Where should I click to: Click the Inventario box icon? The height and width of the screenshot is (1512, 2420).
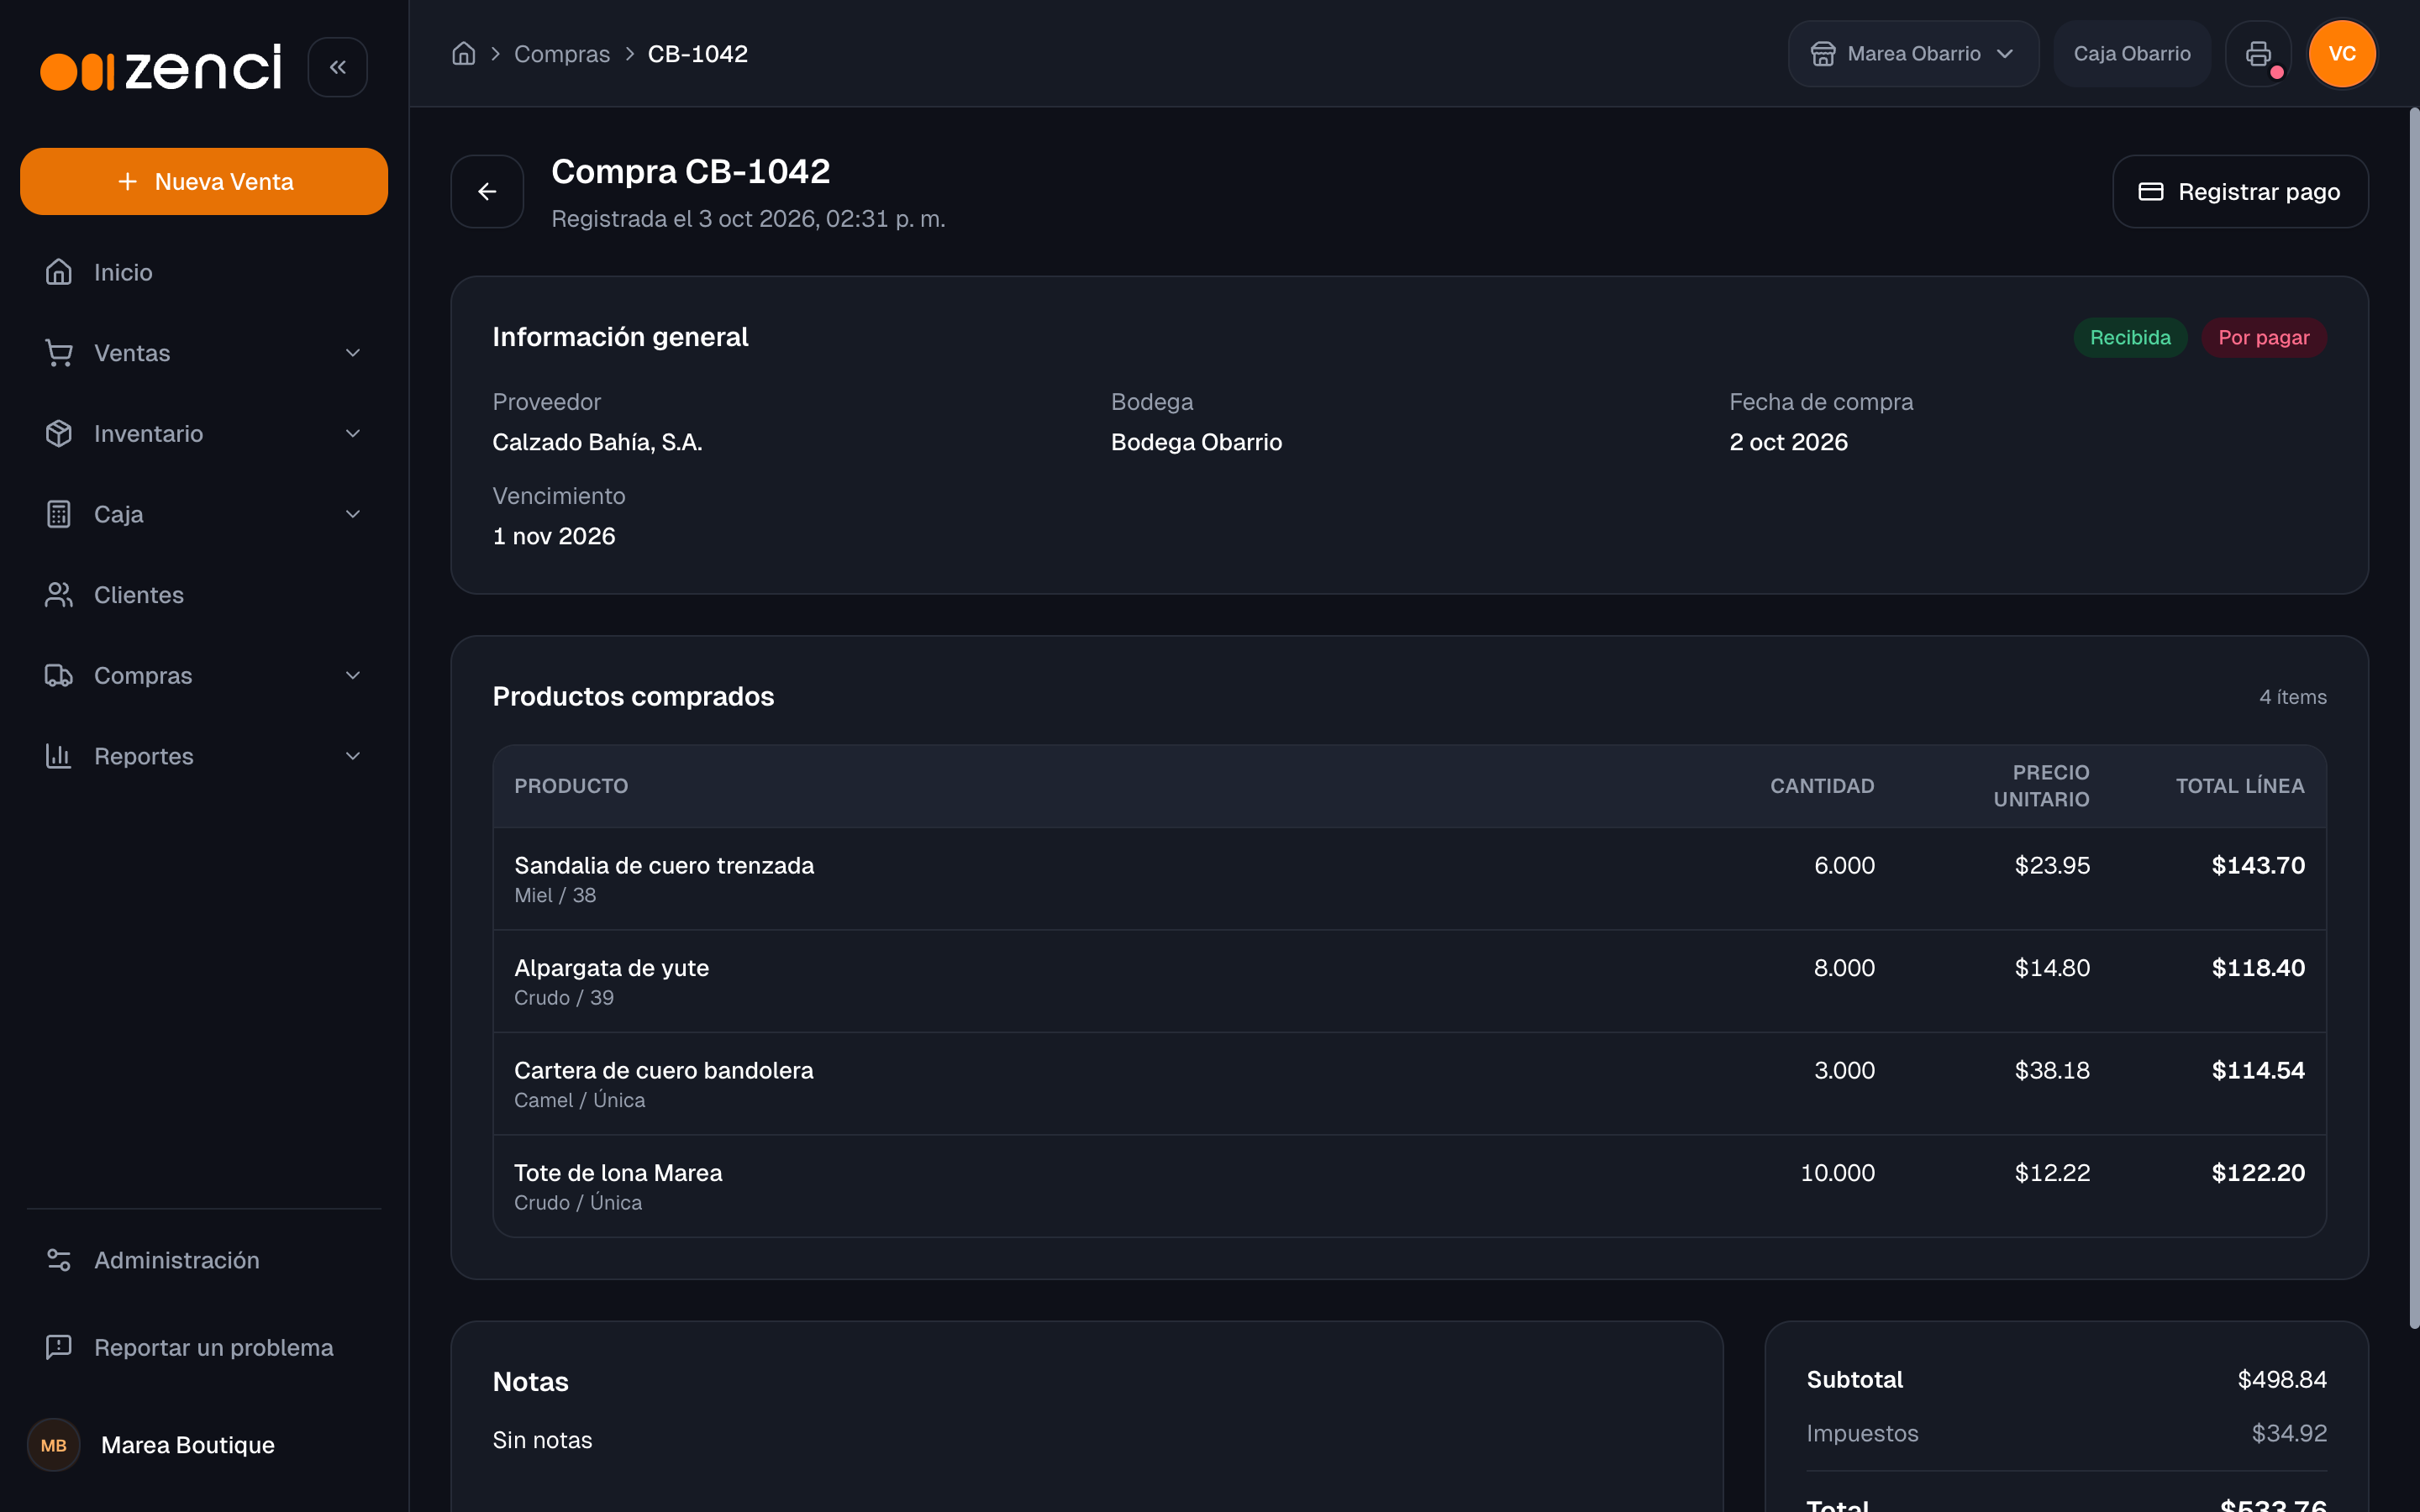pyautogui.click(x=59, y=433)
